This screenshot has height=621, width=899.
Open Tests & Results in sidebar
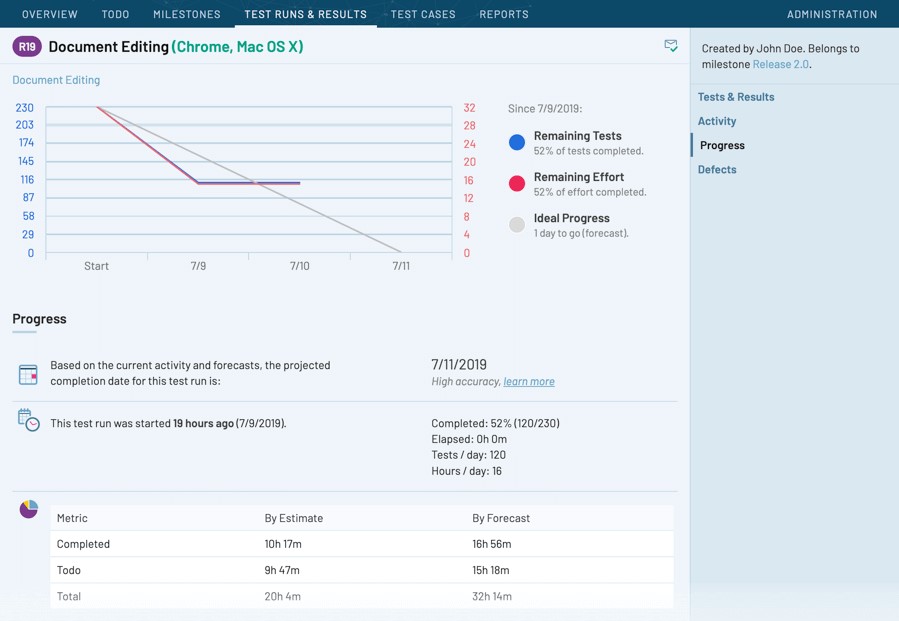736,97
